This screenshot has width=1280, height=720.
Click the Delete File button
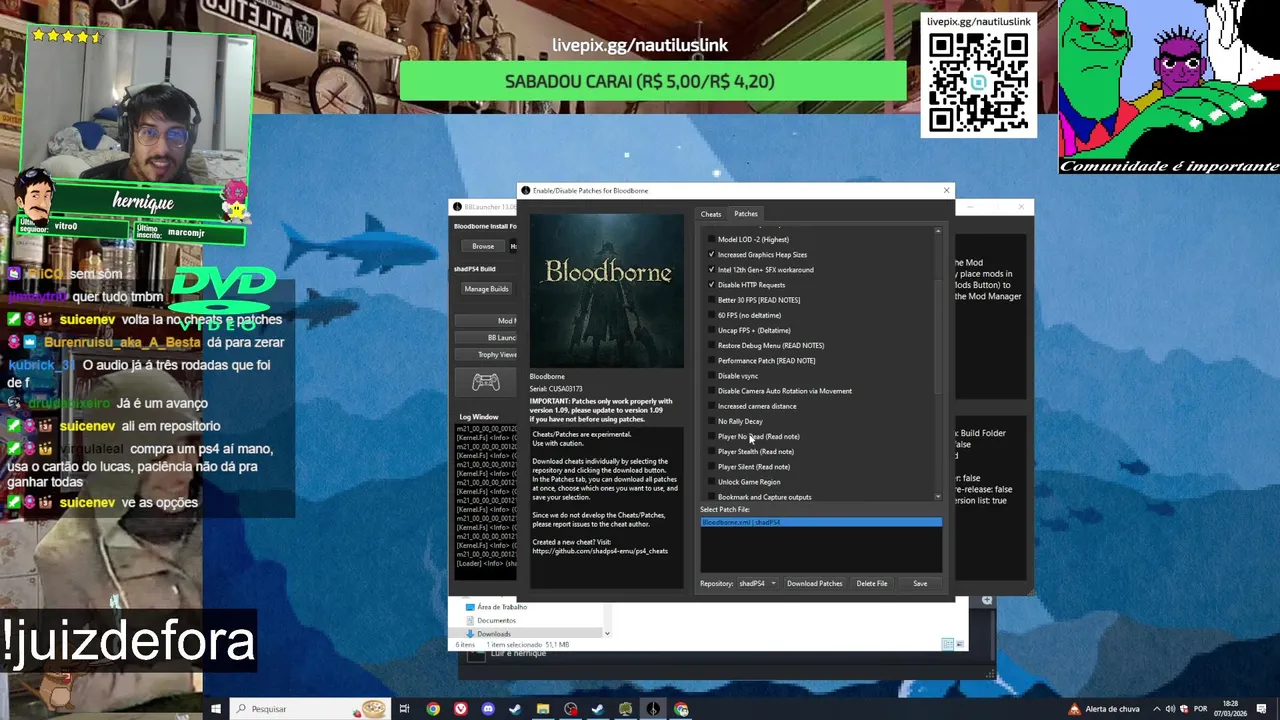872,583
